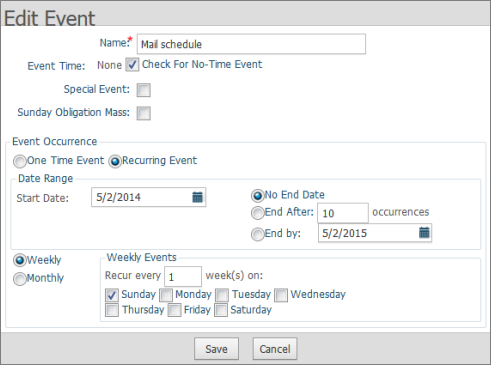Choose the Weekly recurrence radio button
Image resolution: width=491 pixels, height=365 pixels.
coord(20,260)
